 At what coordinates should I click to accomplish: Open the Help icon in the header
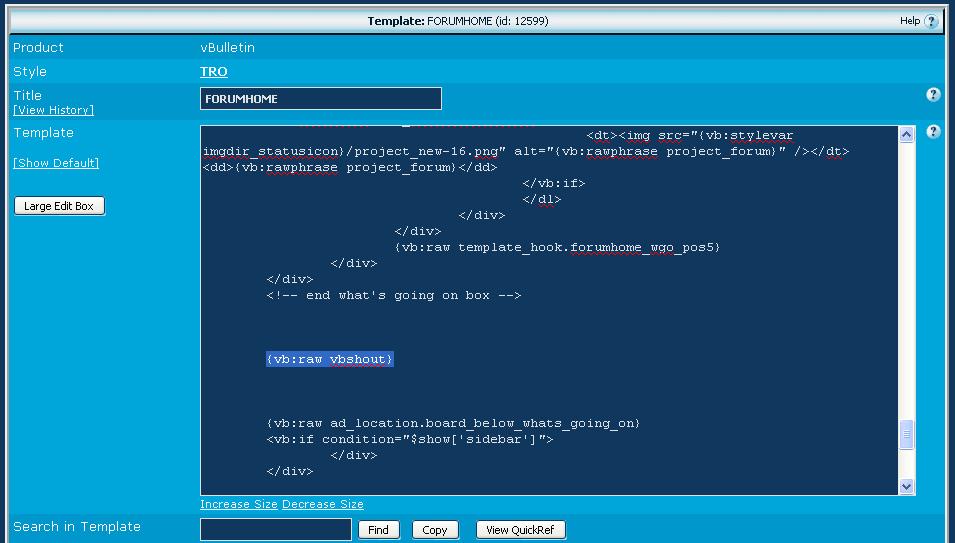(931, 21)
